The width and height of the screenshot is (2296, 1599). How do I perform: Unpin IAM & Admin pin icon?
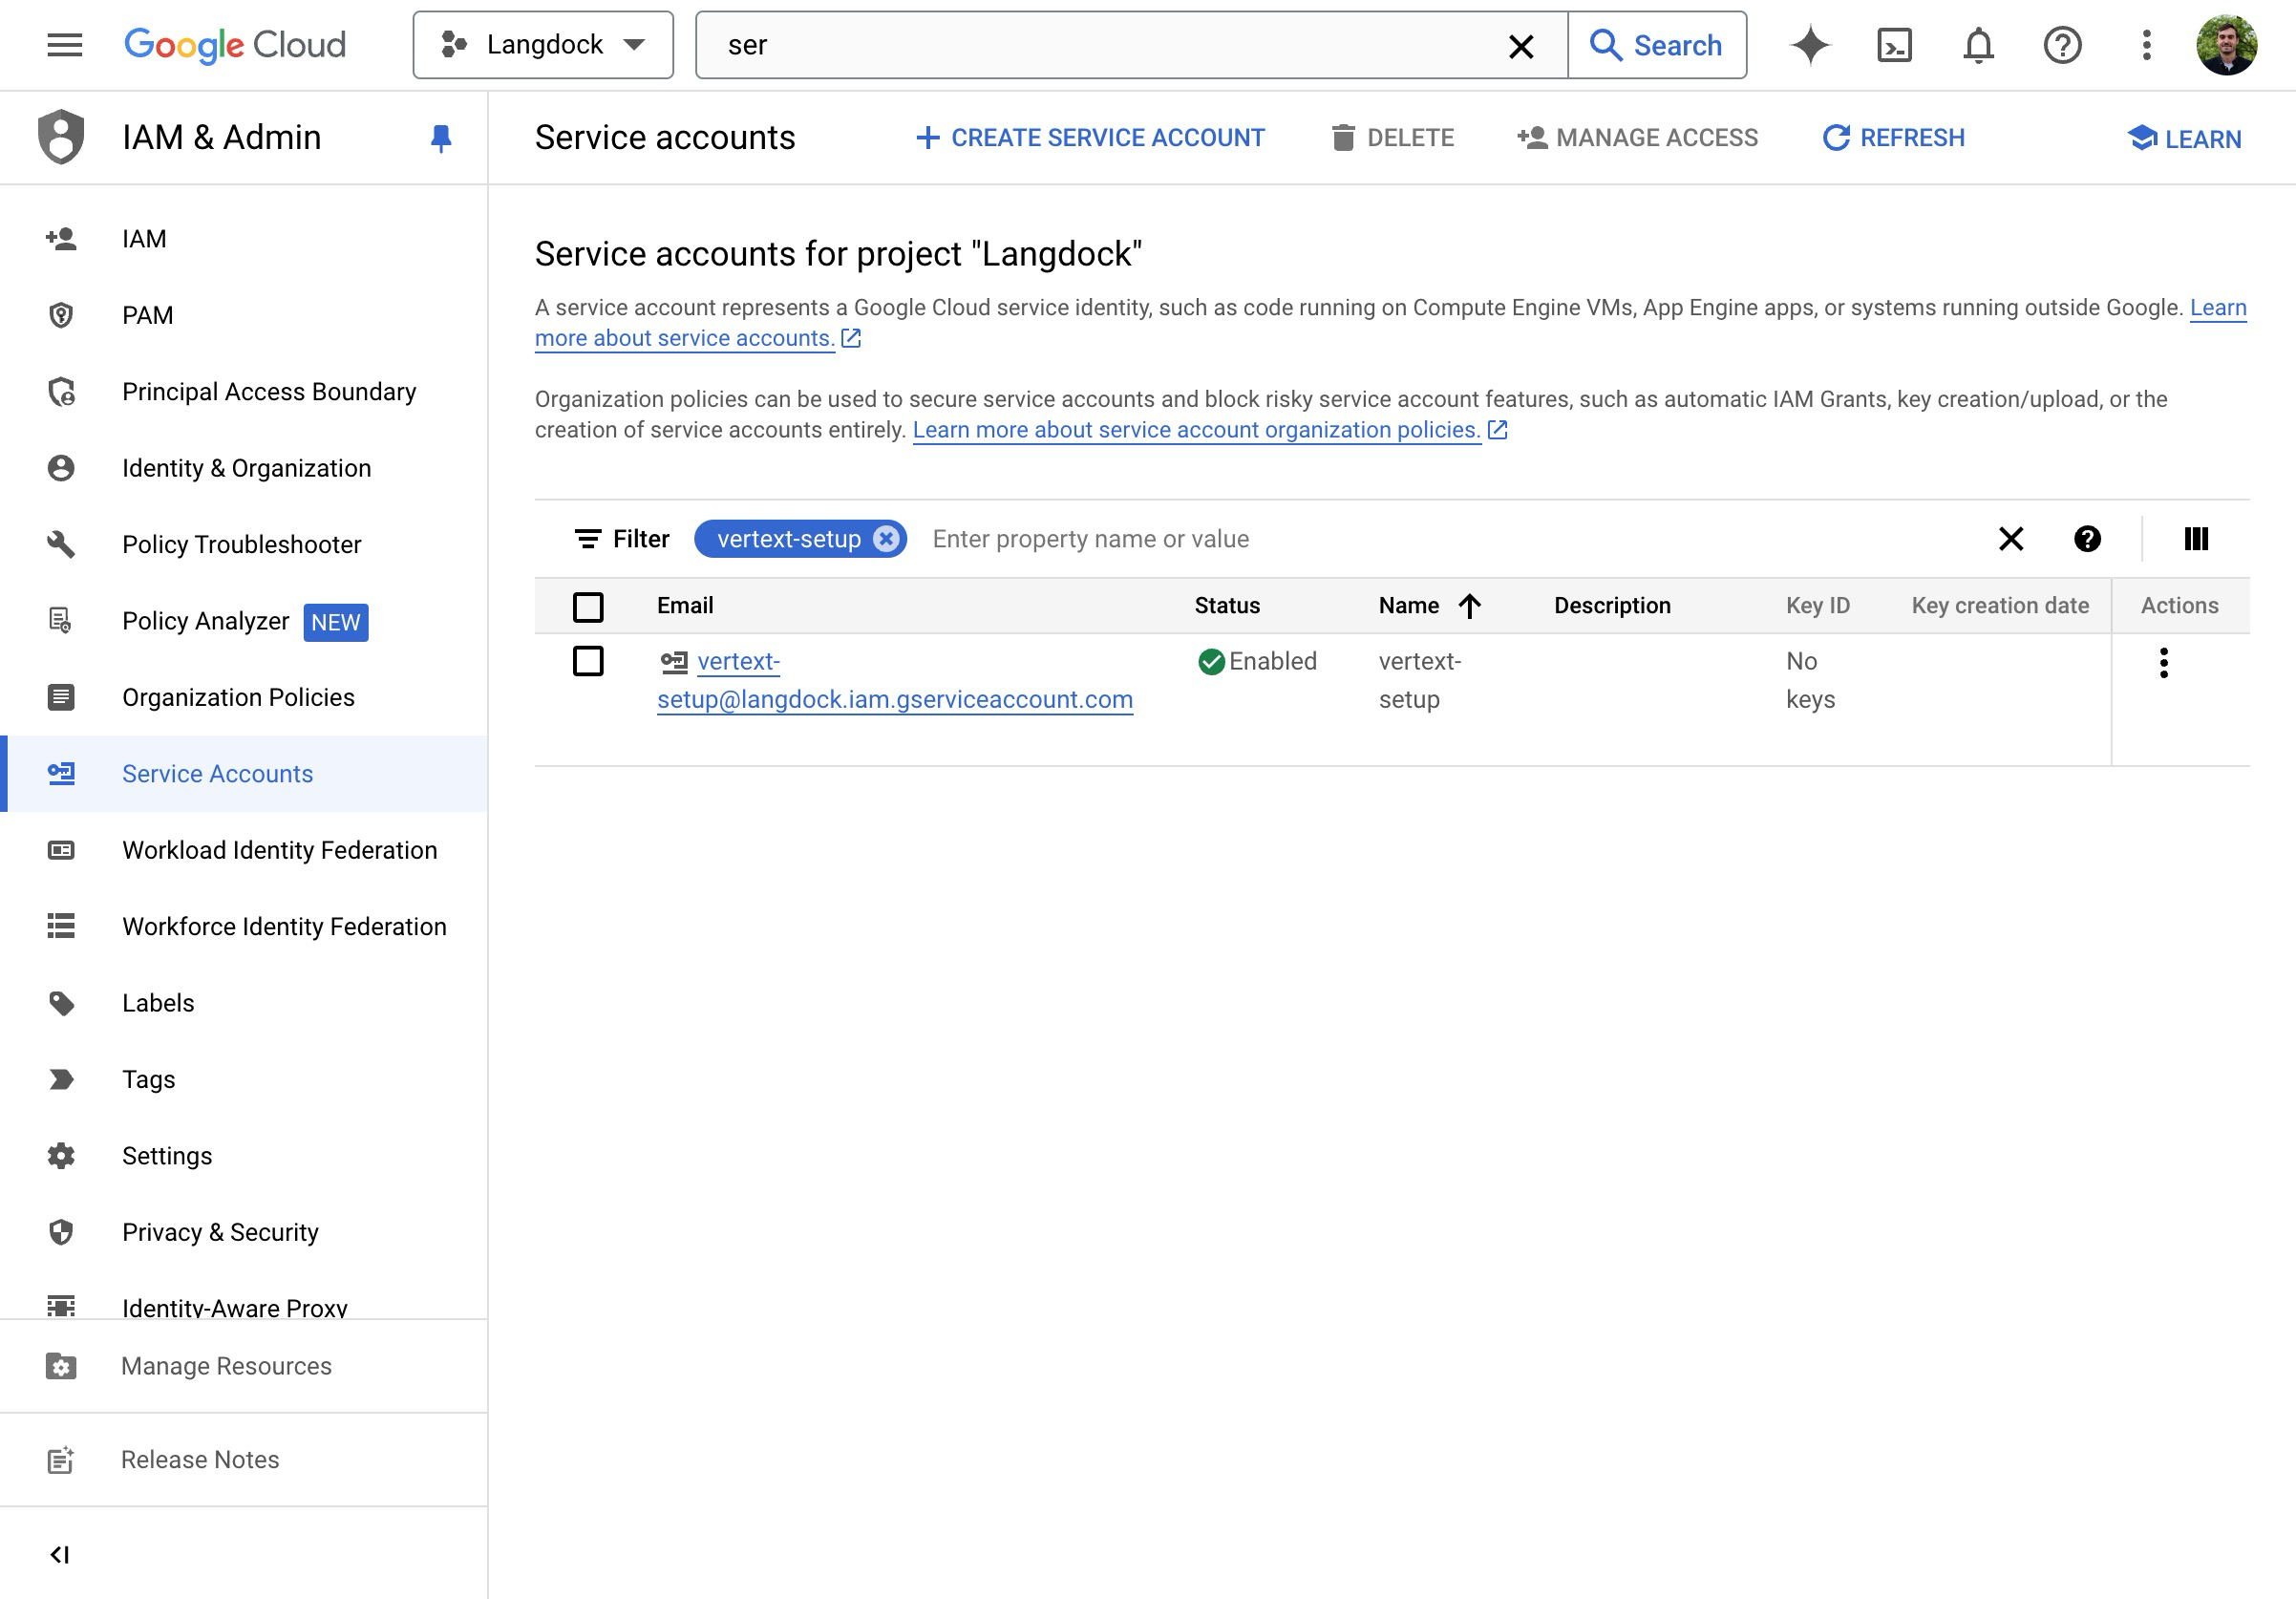pyautogui.click(x=440, y=138)
